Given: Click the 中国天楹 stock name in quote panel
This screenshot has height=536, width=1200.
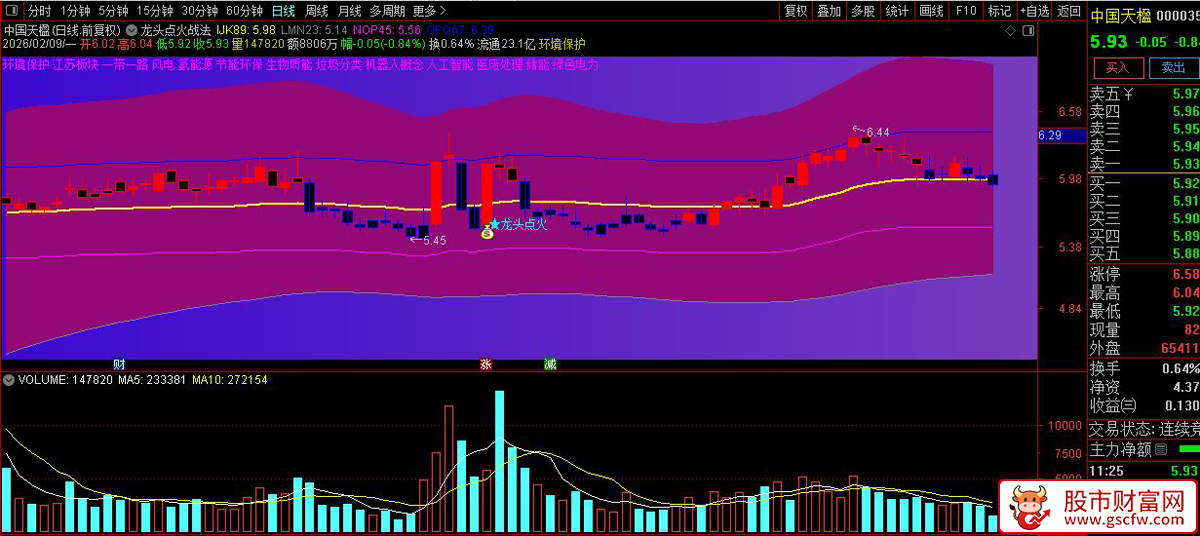Looking at the screenshot, I should click(1120, 15).
